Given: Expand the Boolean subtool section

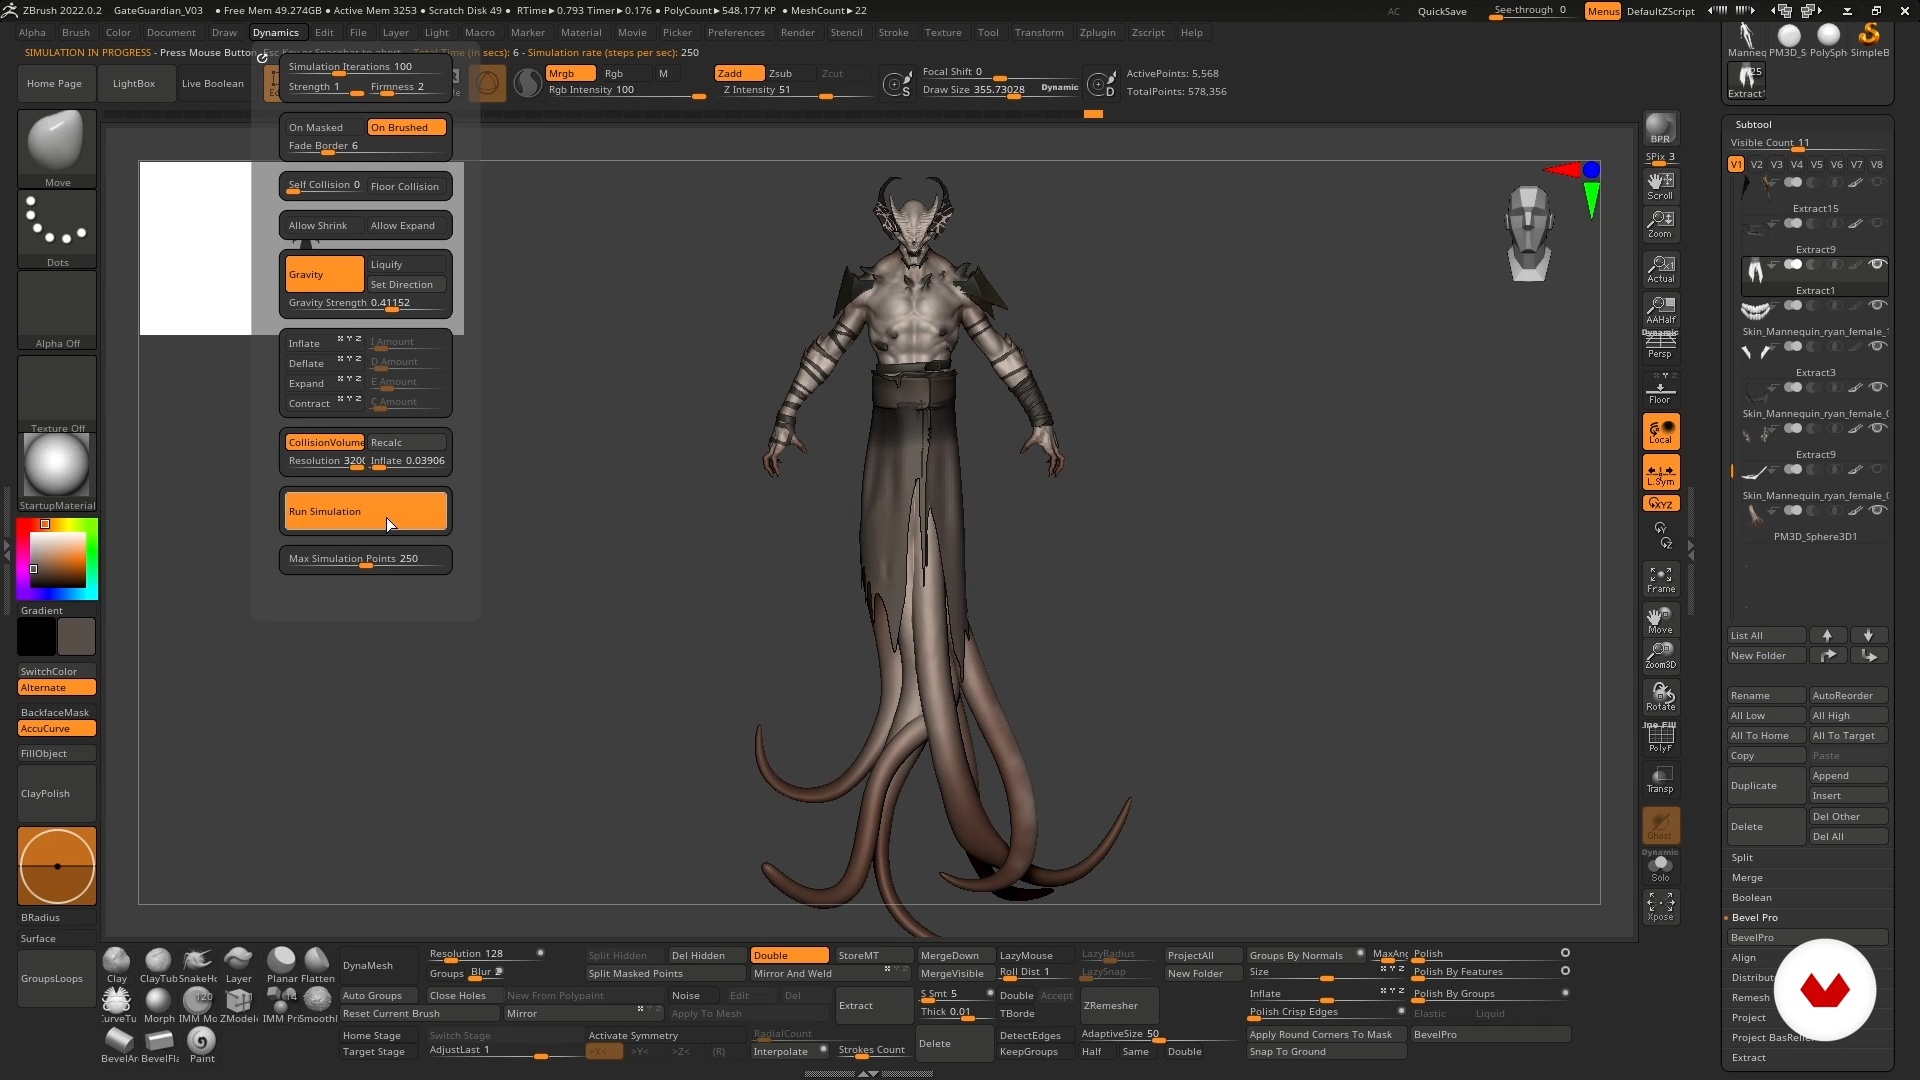Looking at the screenshot, I should pos(1752,897).
